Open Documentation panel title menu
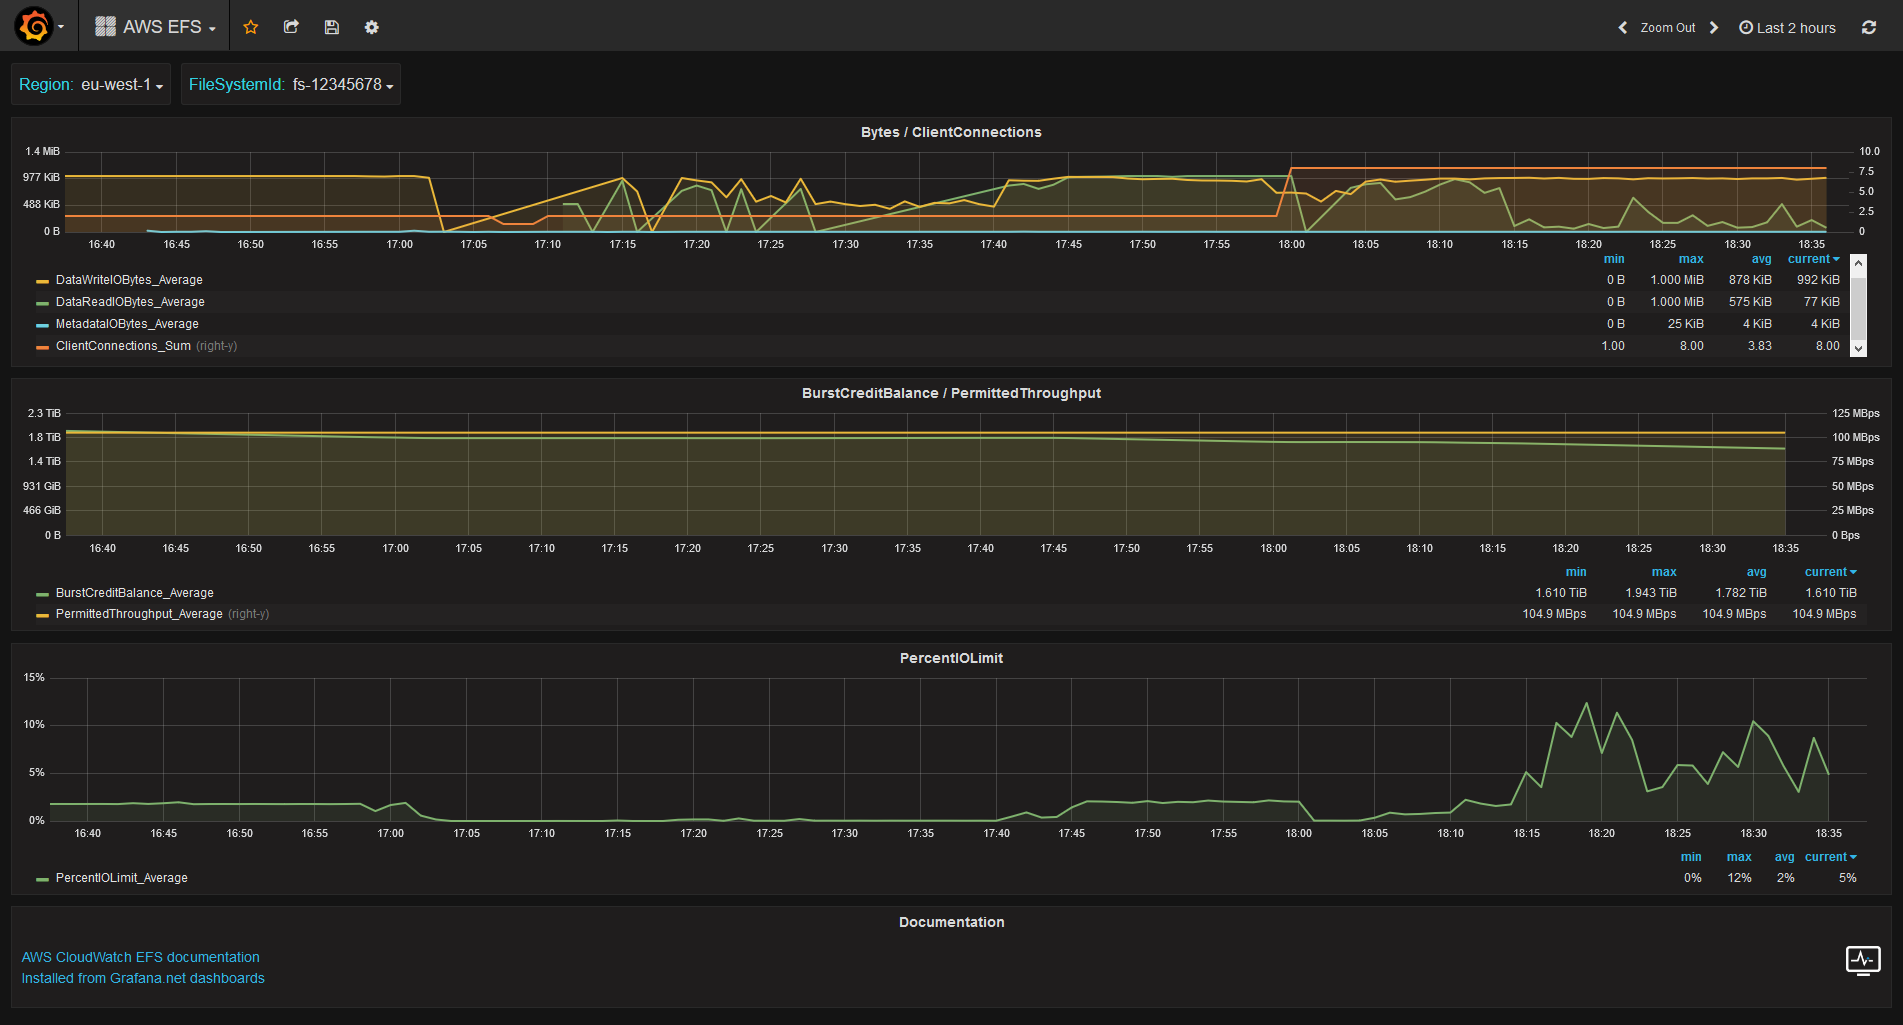This screenshot has width=1903, height=1025. 951,922
